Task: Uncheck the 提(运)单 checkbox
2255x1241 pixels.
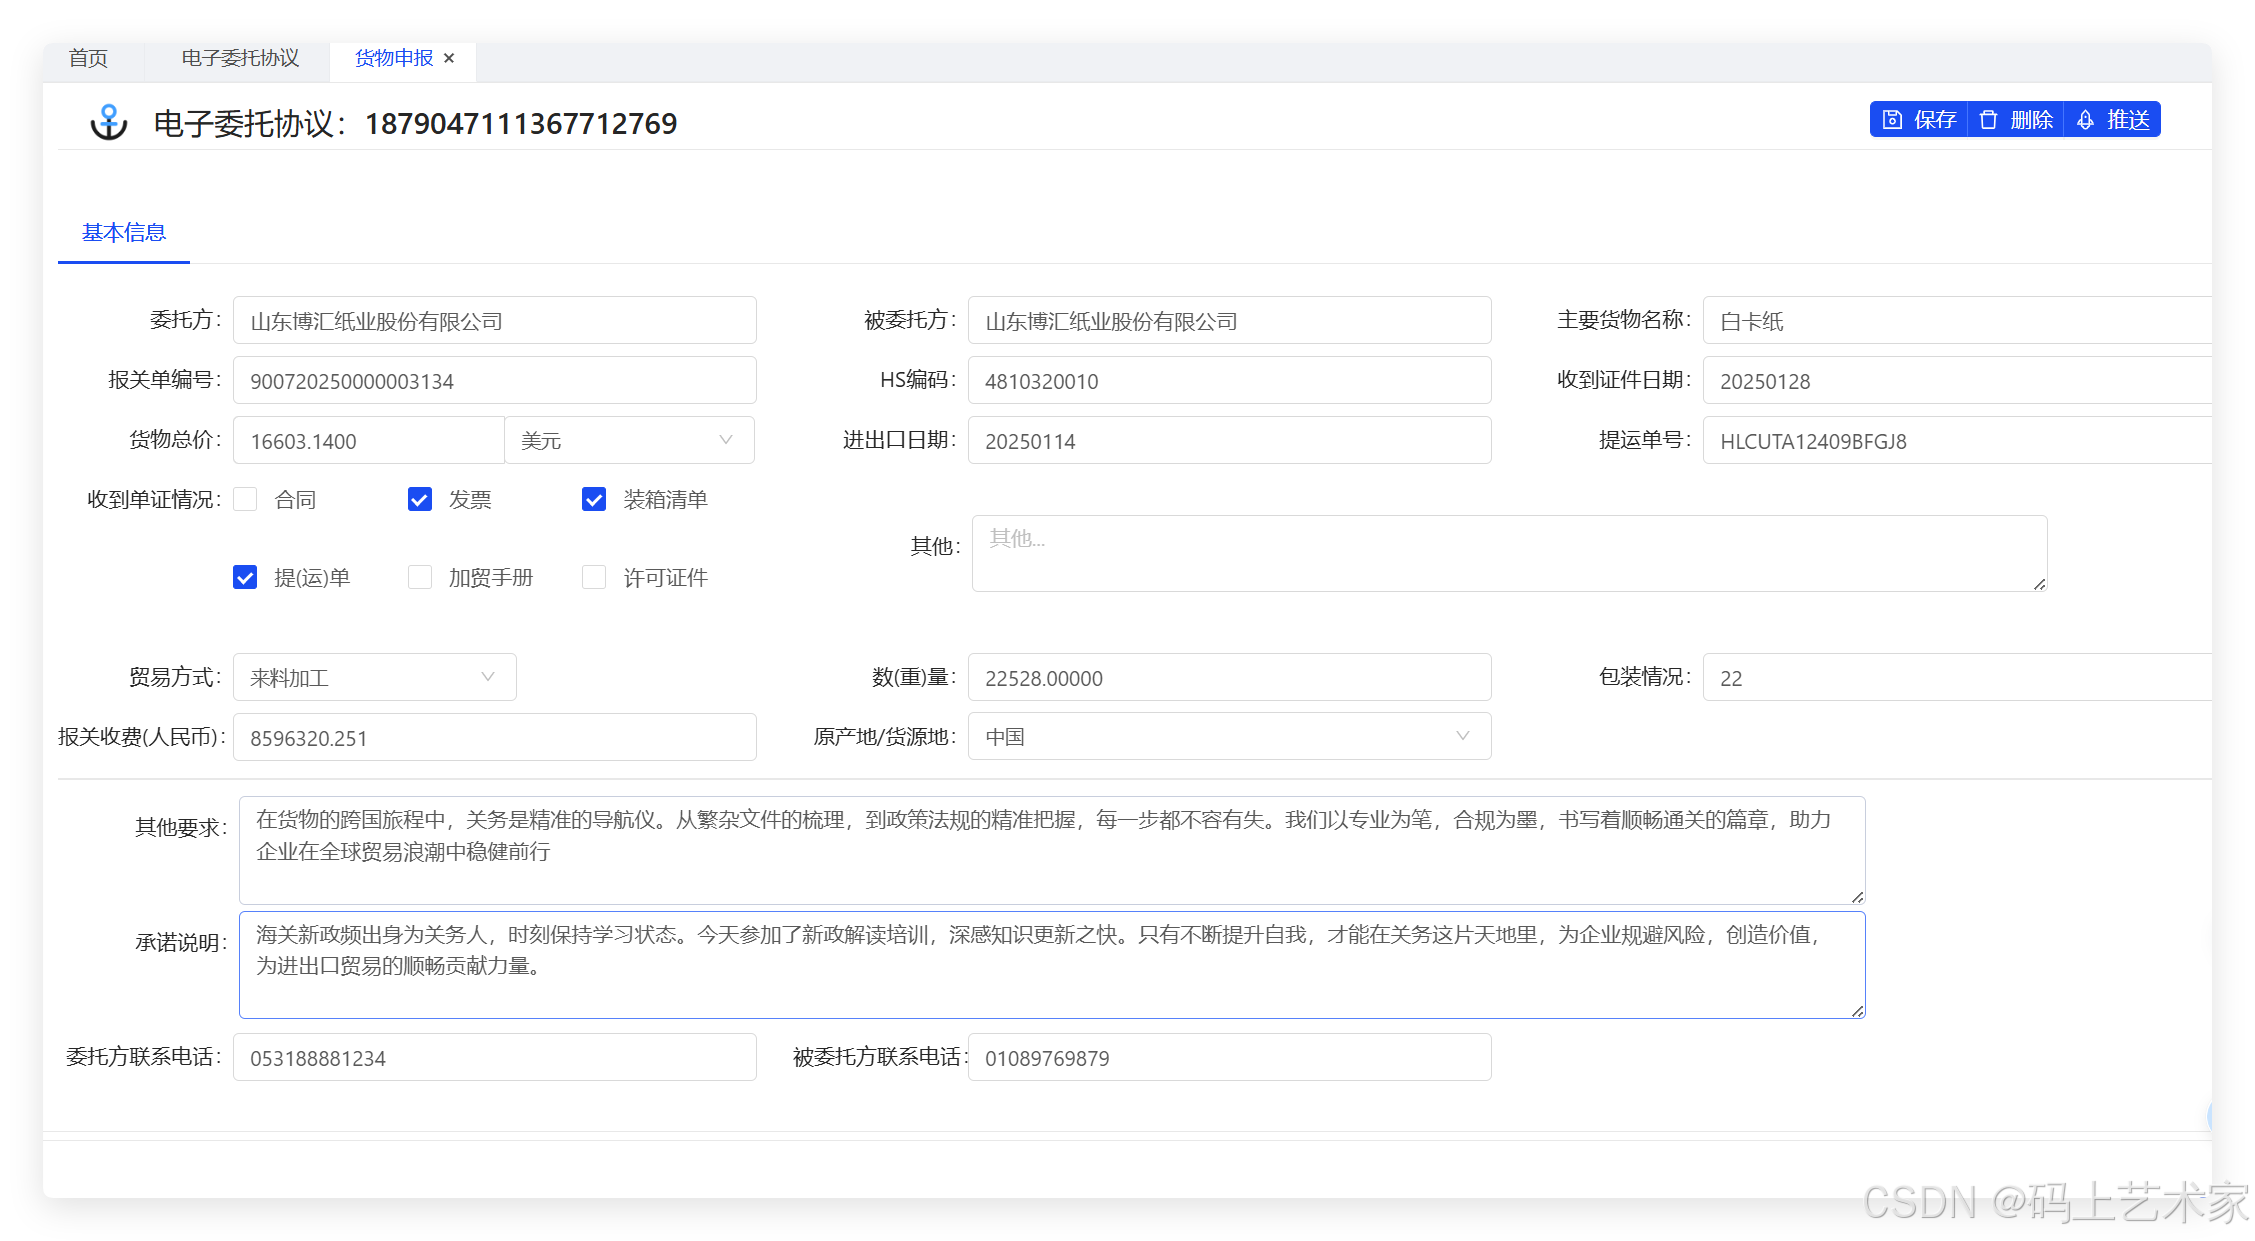Action: coord(245,577)
